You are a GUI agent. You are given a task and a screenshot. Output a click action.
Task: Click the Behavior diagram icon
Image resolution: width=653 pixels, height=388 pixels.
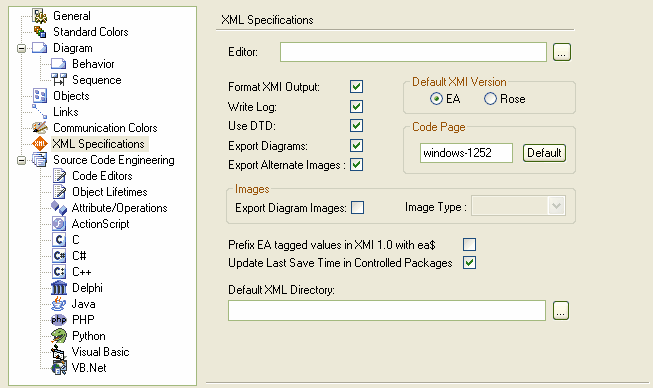coord(59,64)
